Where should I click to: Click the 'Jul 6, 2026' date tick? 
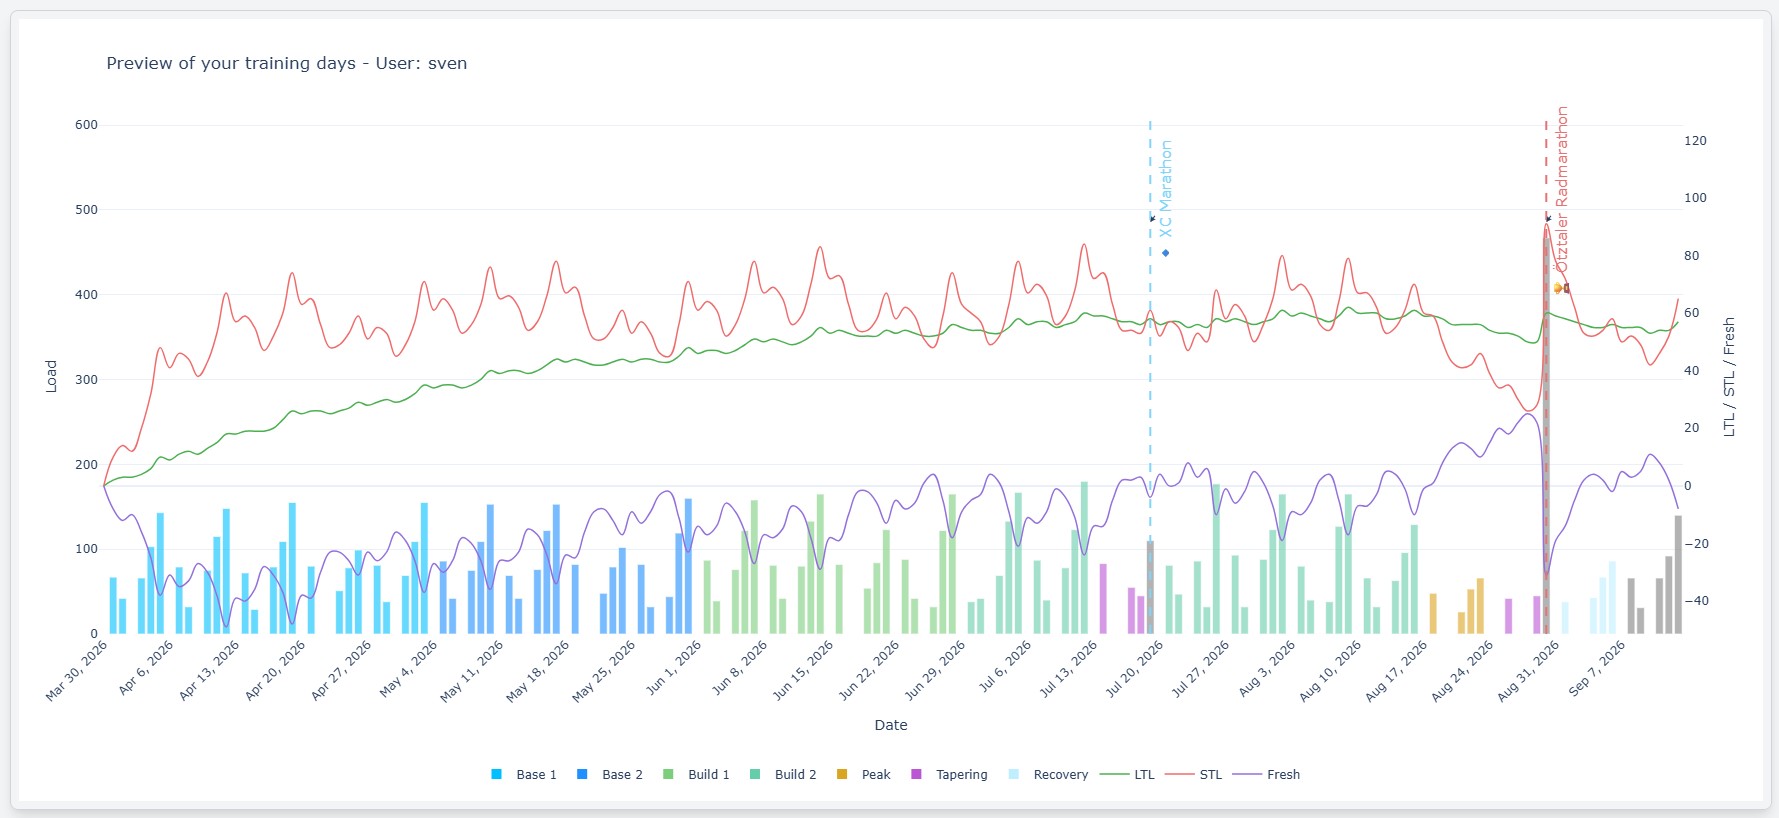point(1005,666)
